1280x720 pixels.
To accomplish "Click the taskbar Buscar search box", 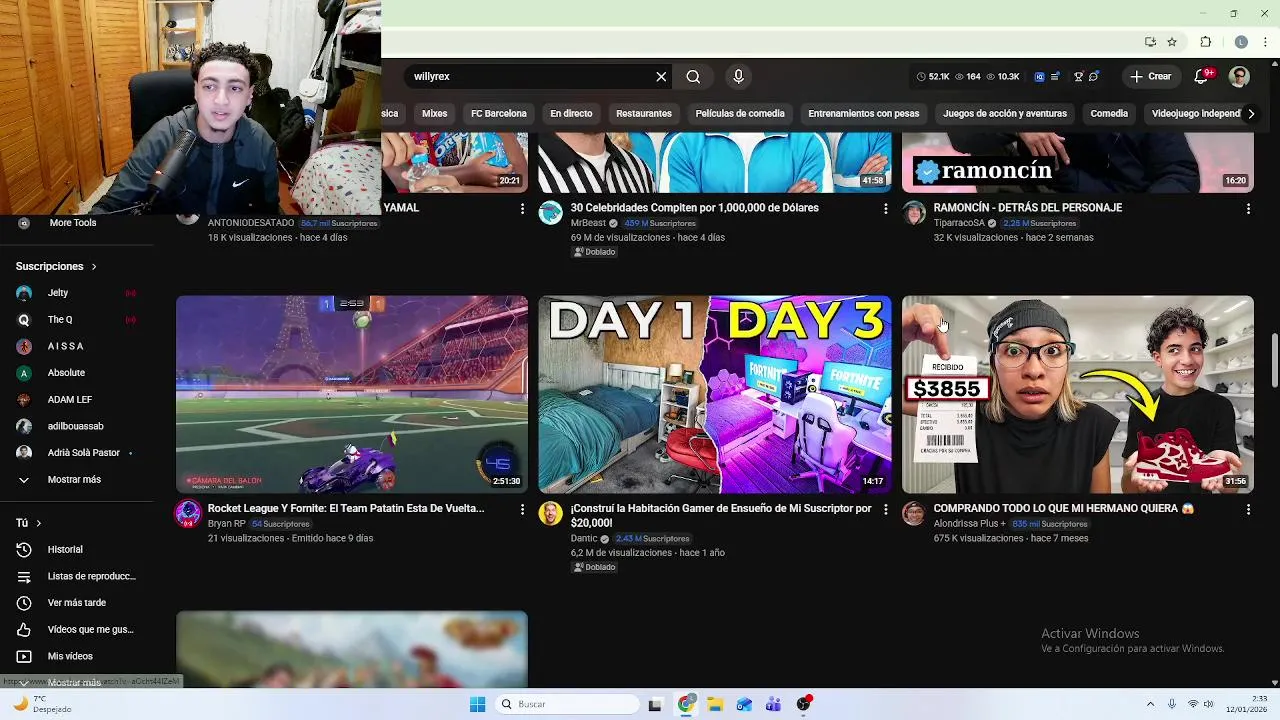I will click(567, 704).
